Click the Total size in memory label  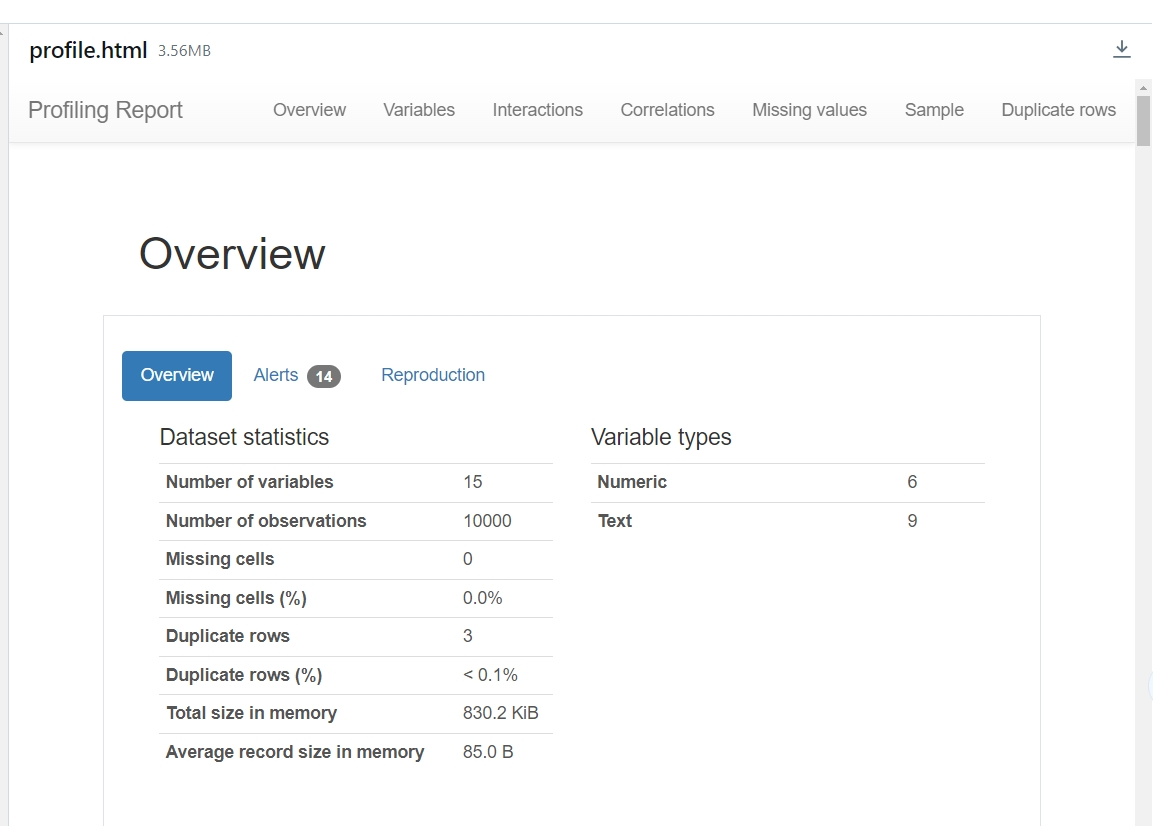(x=251, y=713)
